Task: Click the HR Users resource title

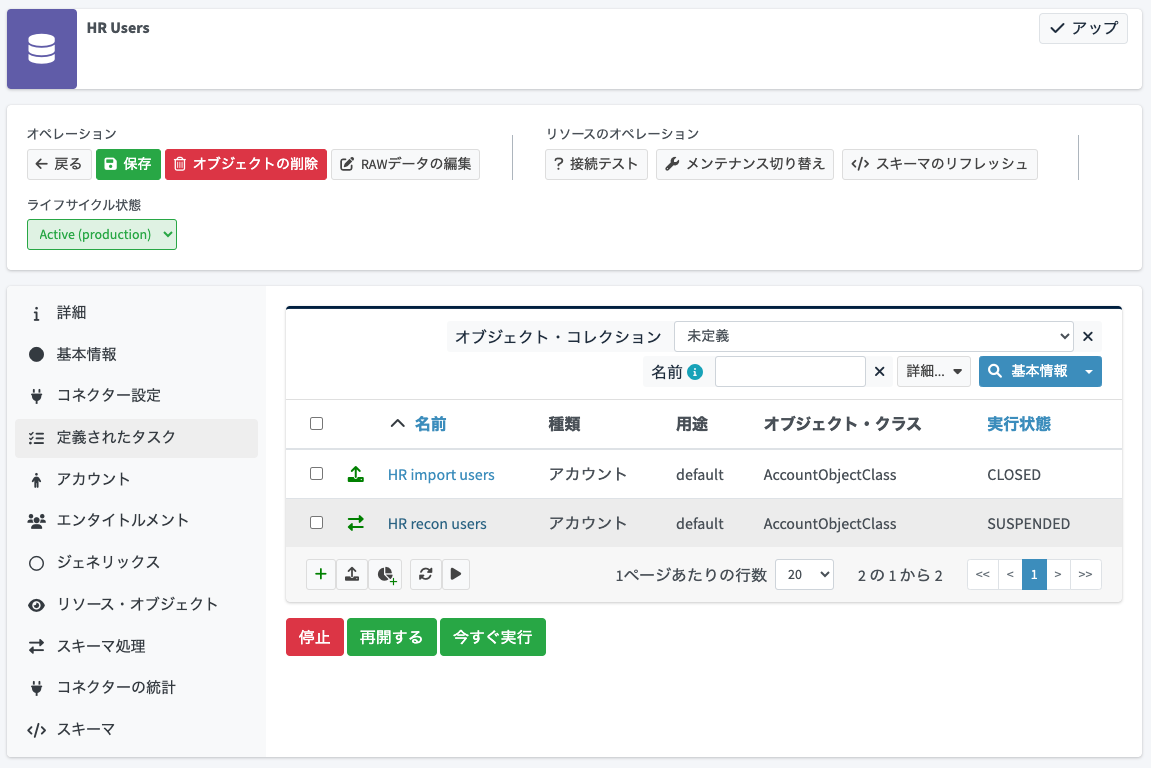Action: [x=118, y=28]
